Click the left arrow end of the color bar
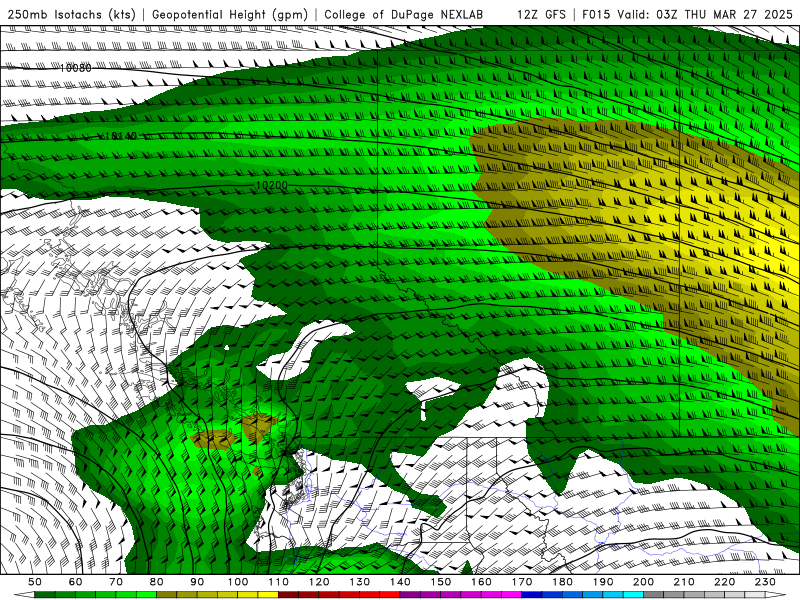 (x=24, y=595)
